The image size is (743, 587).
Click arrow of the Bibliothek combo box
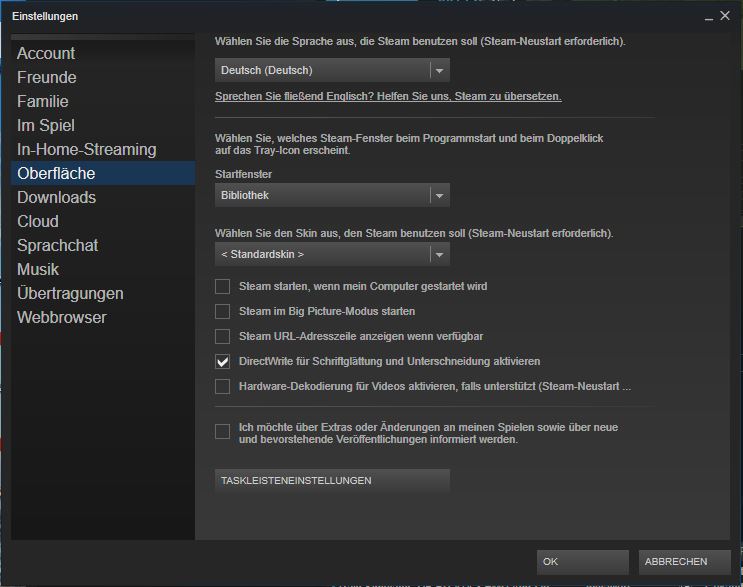click(439, 195)
